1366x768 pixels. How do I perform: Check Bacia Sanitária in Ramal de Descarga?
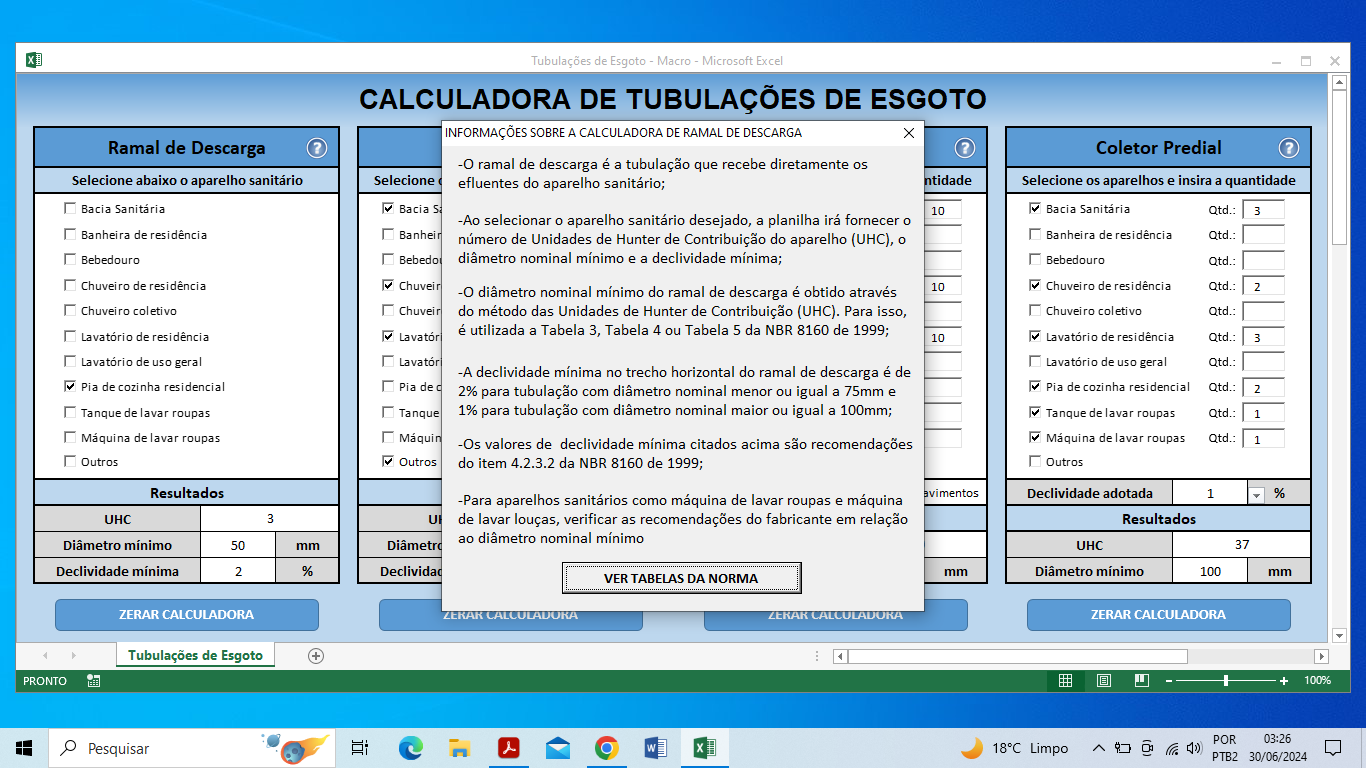click(x=70, y=209)
